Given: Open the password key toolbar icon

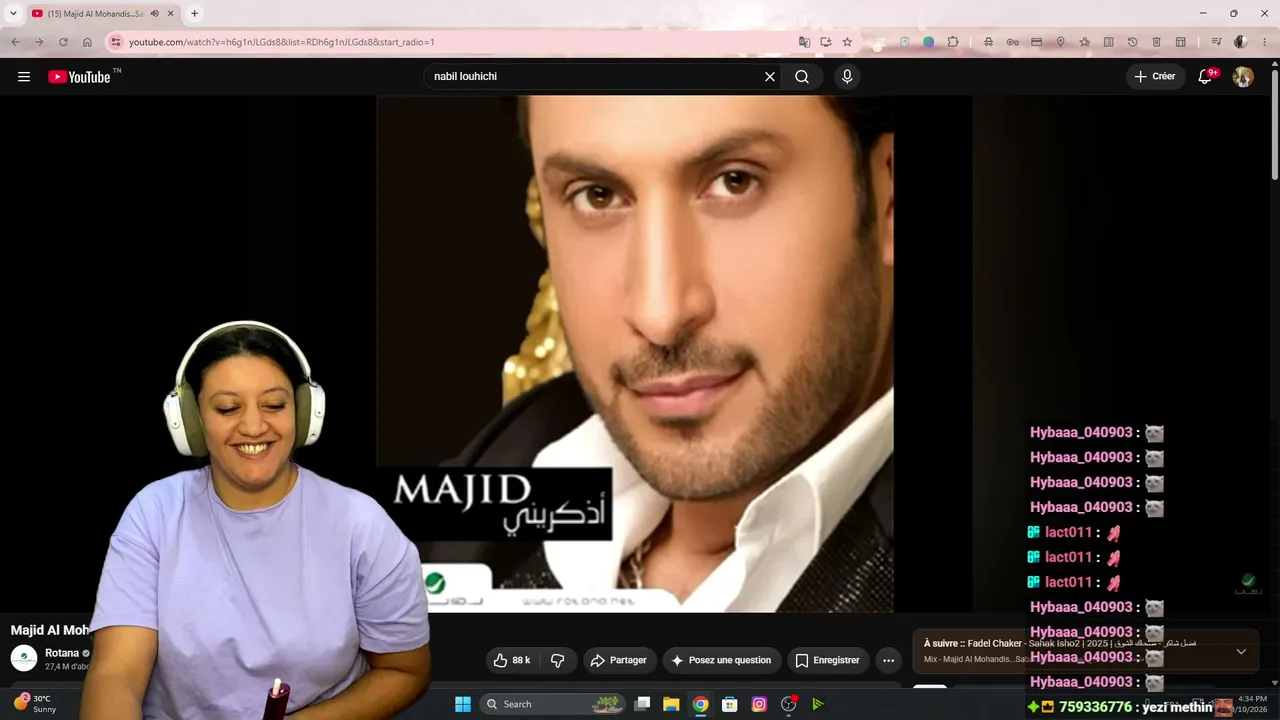Looking at the screenshot, I should (1012, 42).
